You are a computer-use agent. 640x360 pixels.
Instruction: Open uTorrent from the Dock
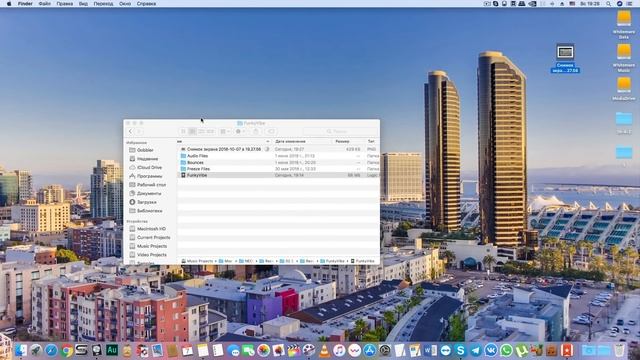[x=521, y=350]
